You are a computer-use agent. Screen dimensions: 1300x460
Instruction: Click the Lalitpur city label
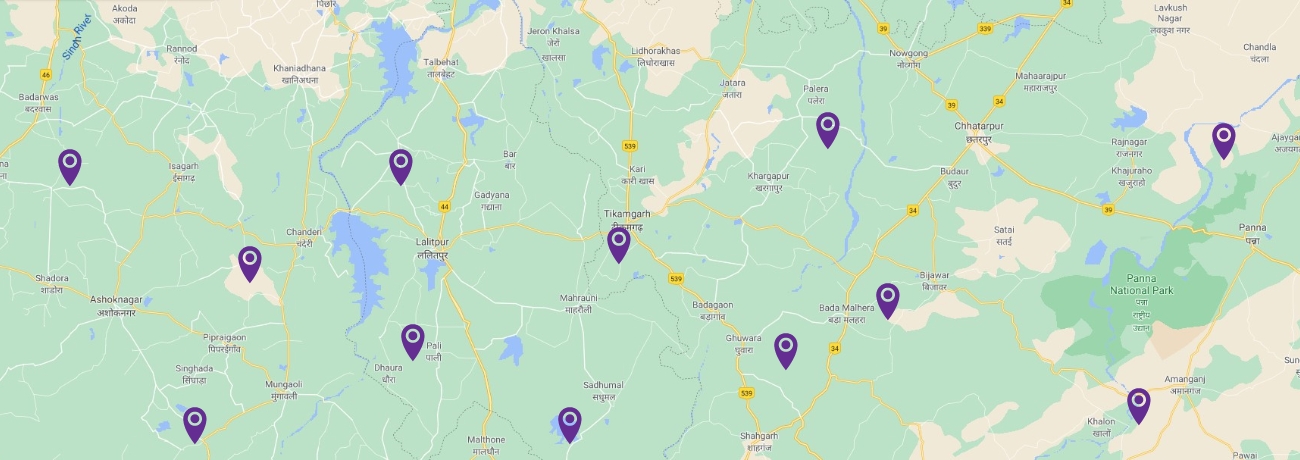[436, 248]
